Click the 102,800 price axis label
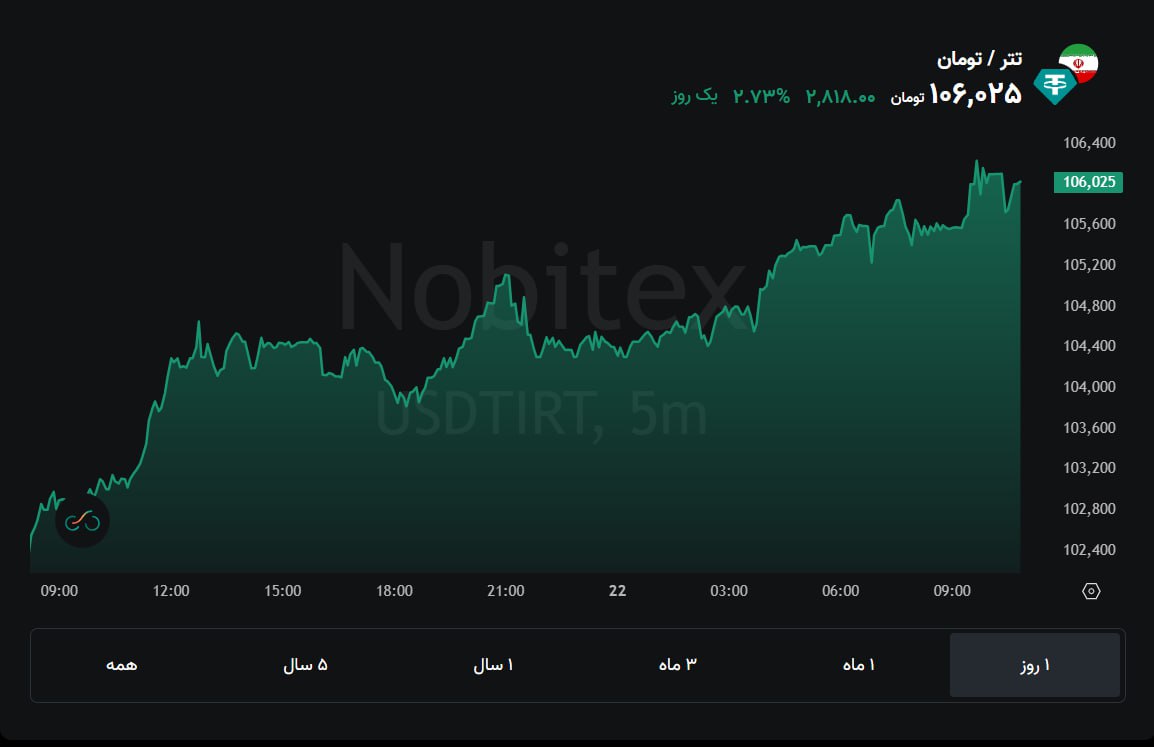Viewport: 1154px width, 747px height. (x=1089, y=509)
